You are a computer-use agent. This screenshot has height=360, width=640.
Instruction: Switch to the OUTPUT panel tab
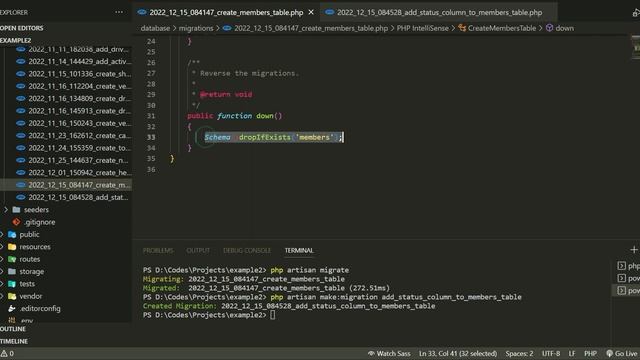tap(198, 250)
